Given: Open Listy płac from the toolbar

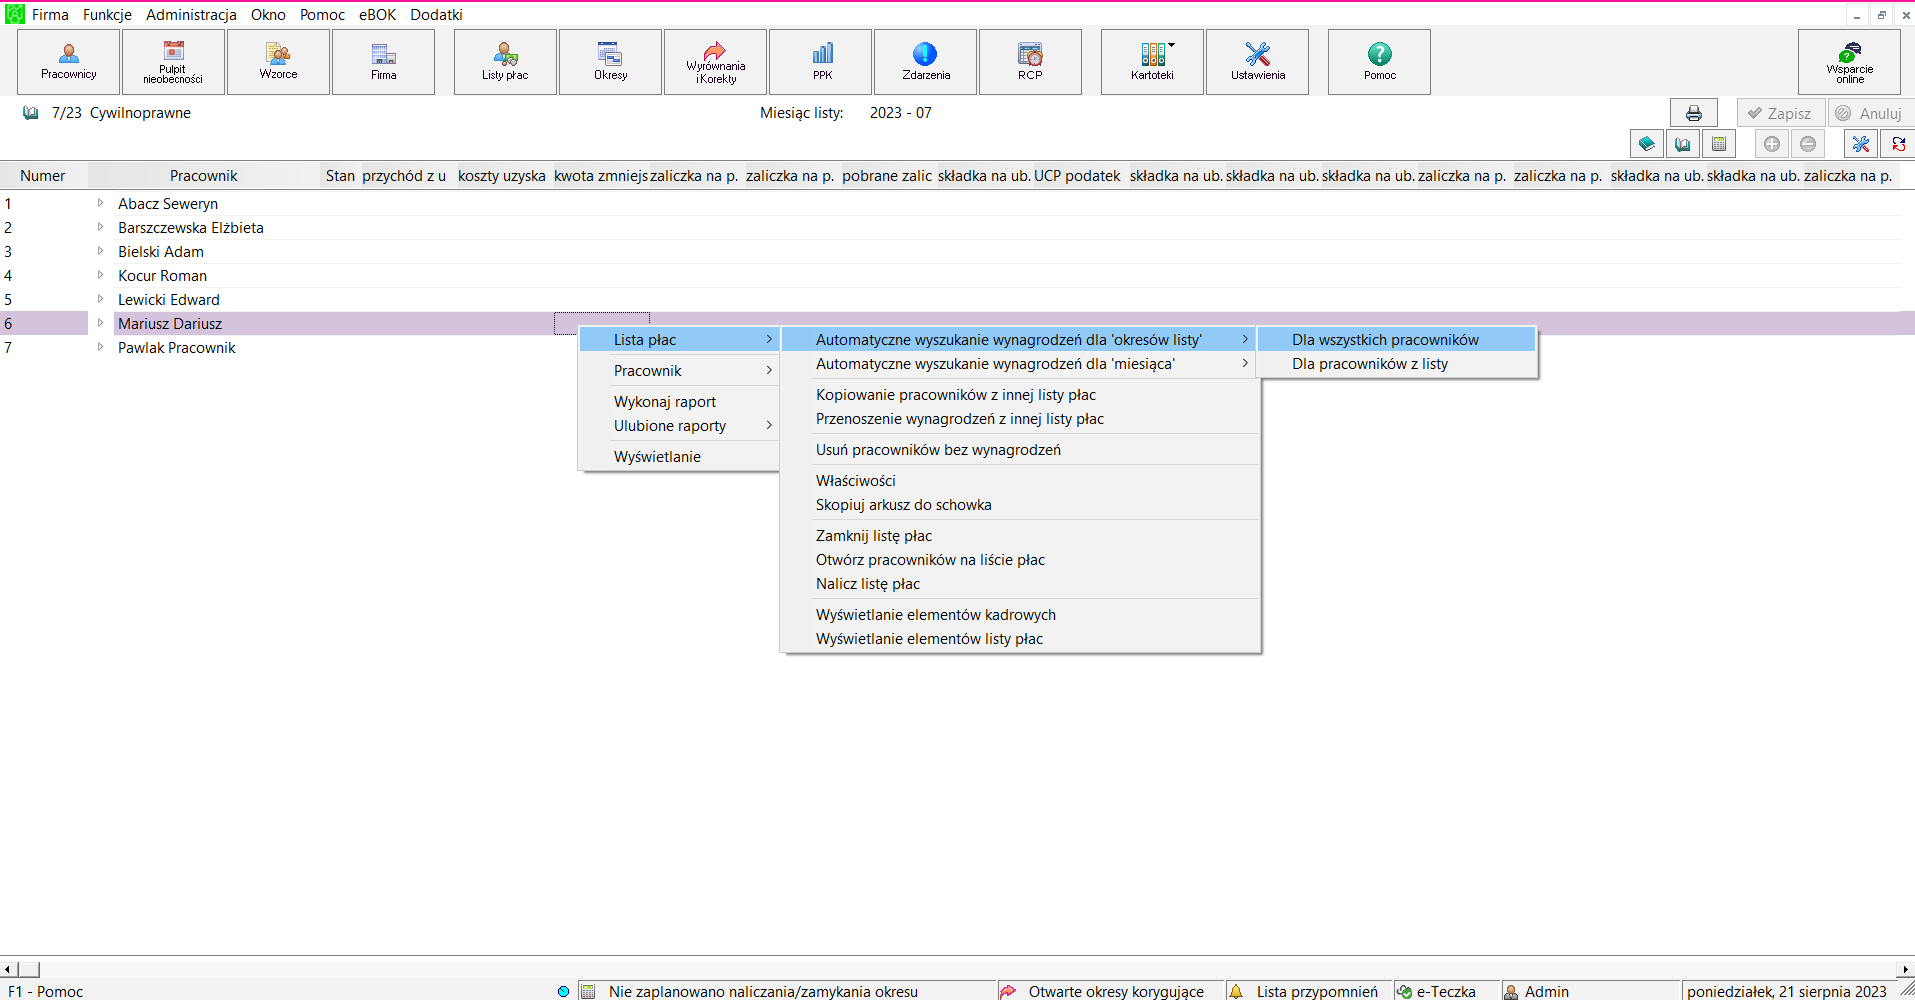Looking at the screenshot, I should pos(505,62).
